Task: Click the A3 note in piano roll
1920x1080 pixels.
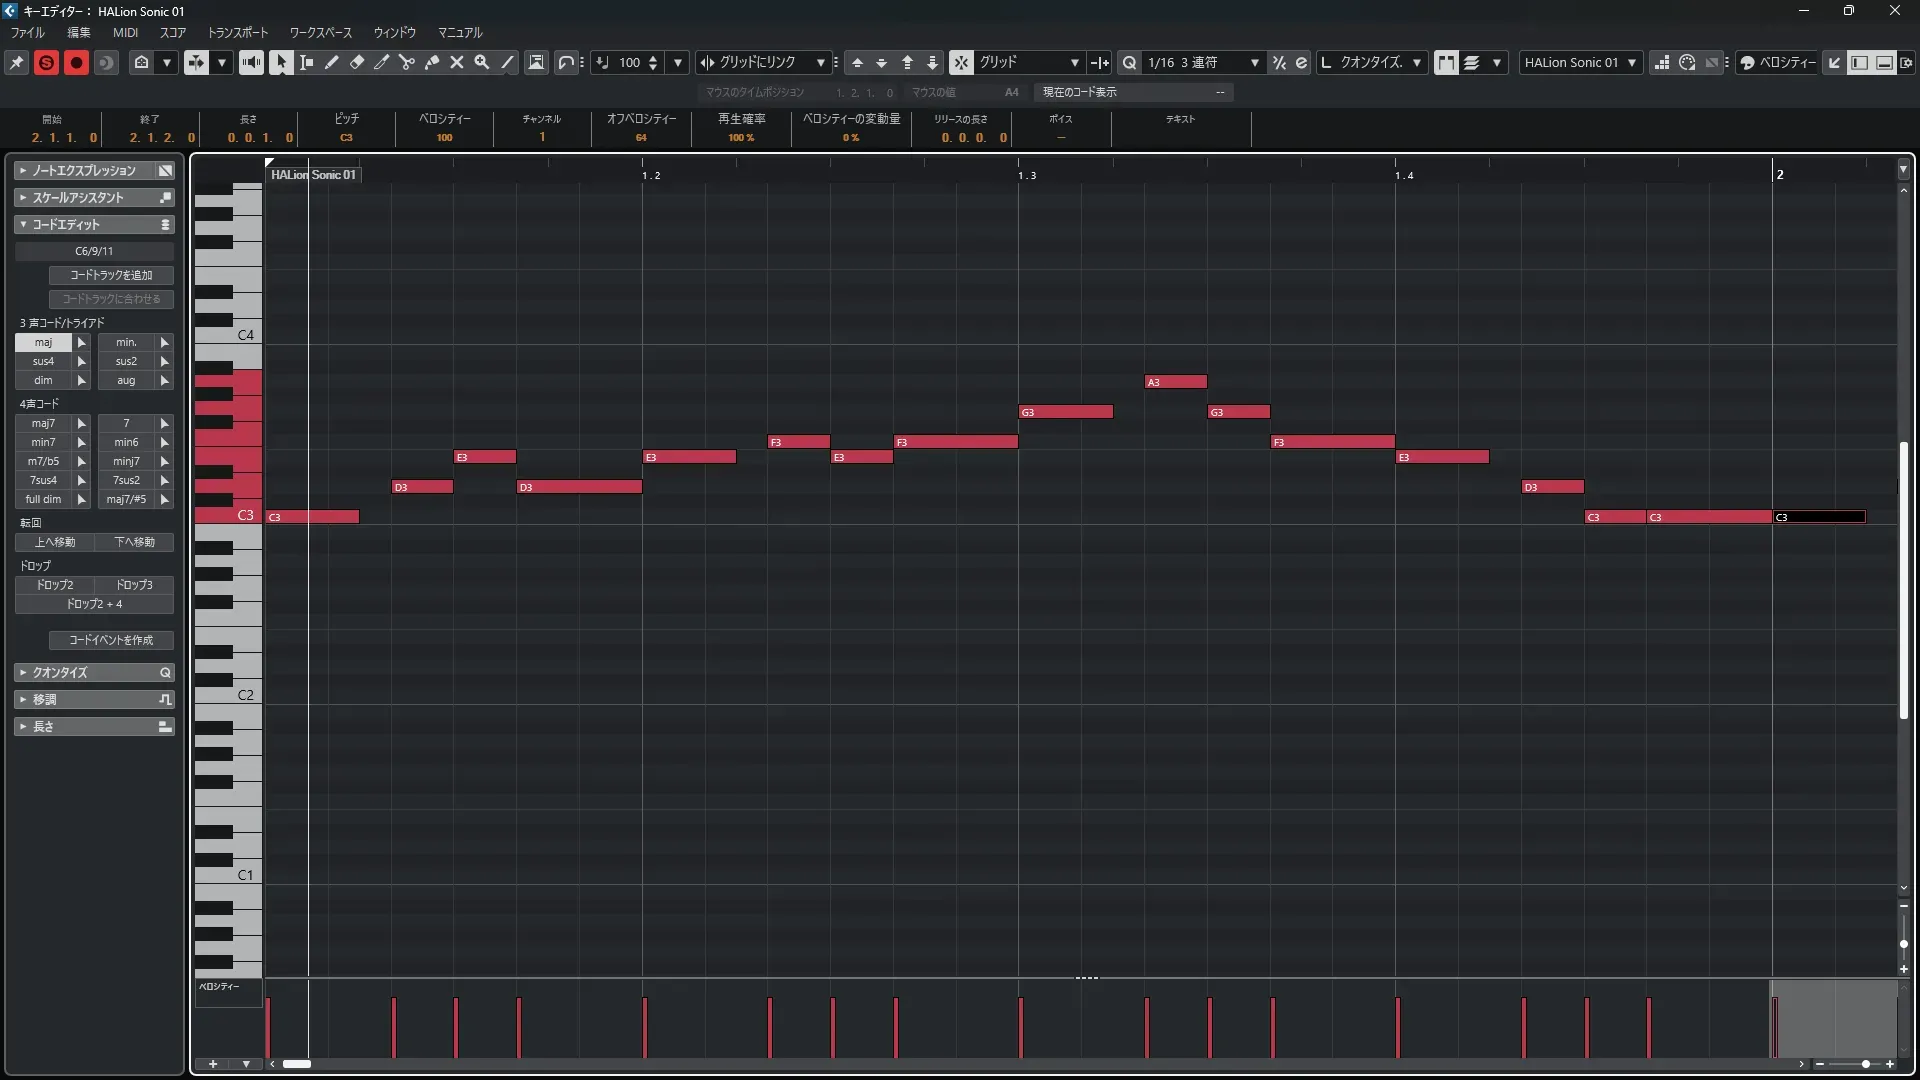Action: pos(1176,382)
